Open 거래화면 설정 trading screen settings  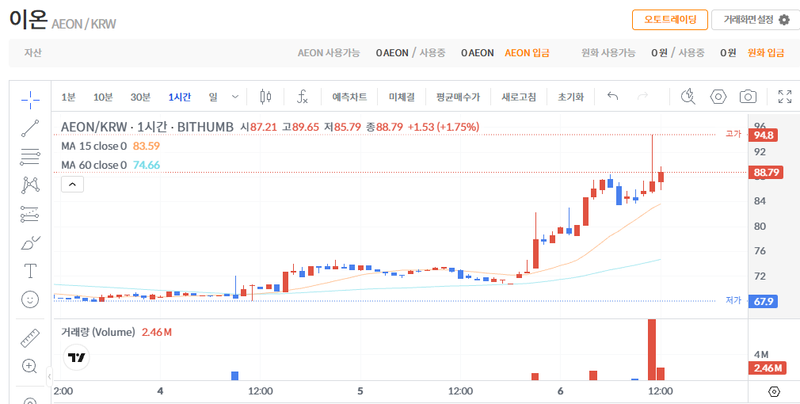pyautogui.click(x=756, y=20)
